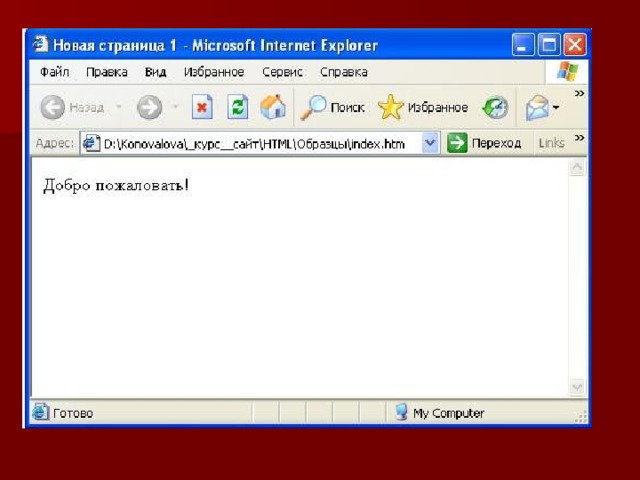
Task: Click the Mail envelope icon
Action: 537,108
